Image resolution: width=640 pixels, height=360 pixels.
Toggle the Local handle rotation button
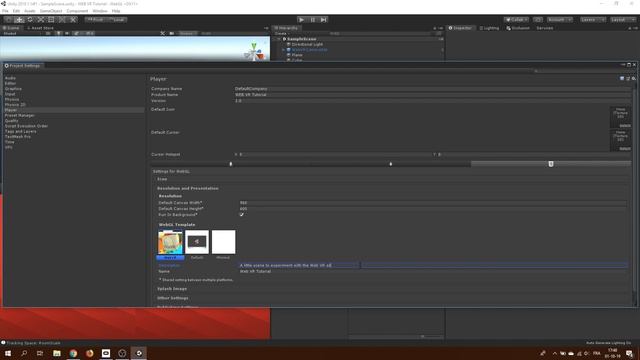click(117, 20)
